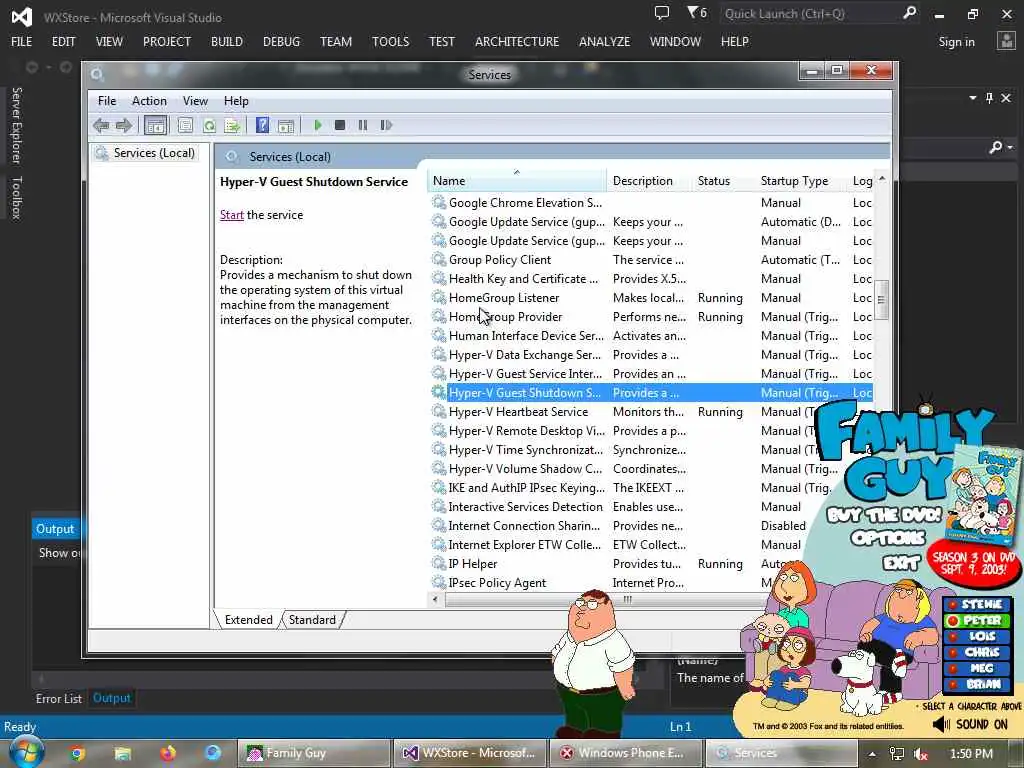Screen dimensions: 1024x768
Task: Click the Family Guy sound speaker icon
Action: 941,724
